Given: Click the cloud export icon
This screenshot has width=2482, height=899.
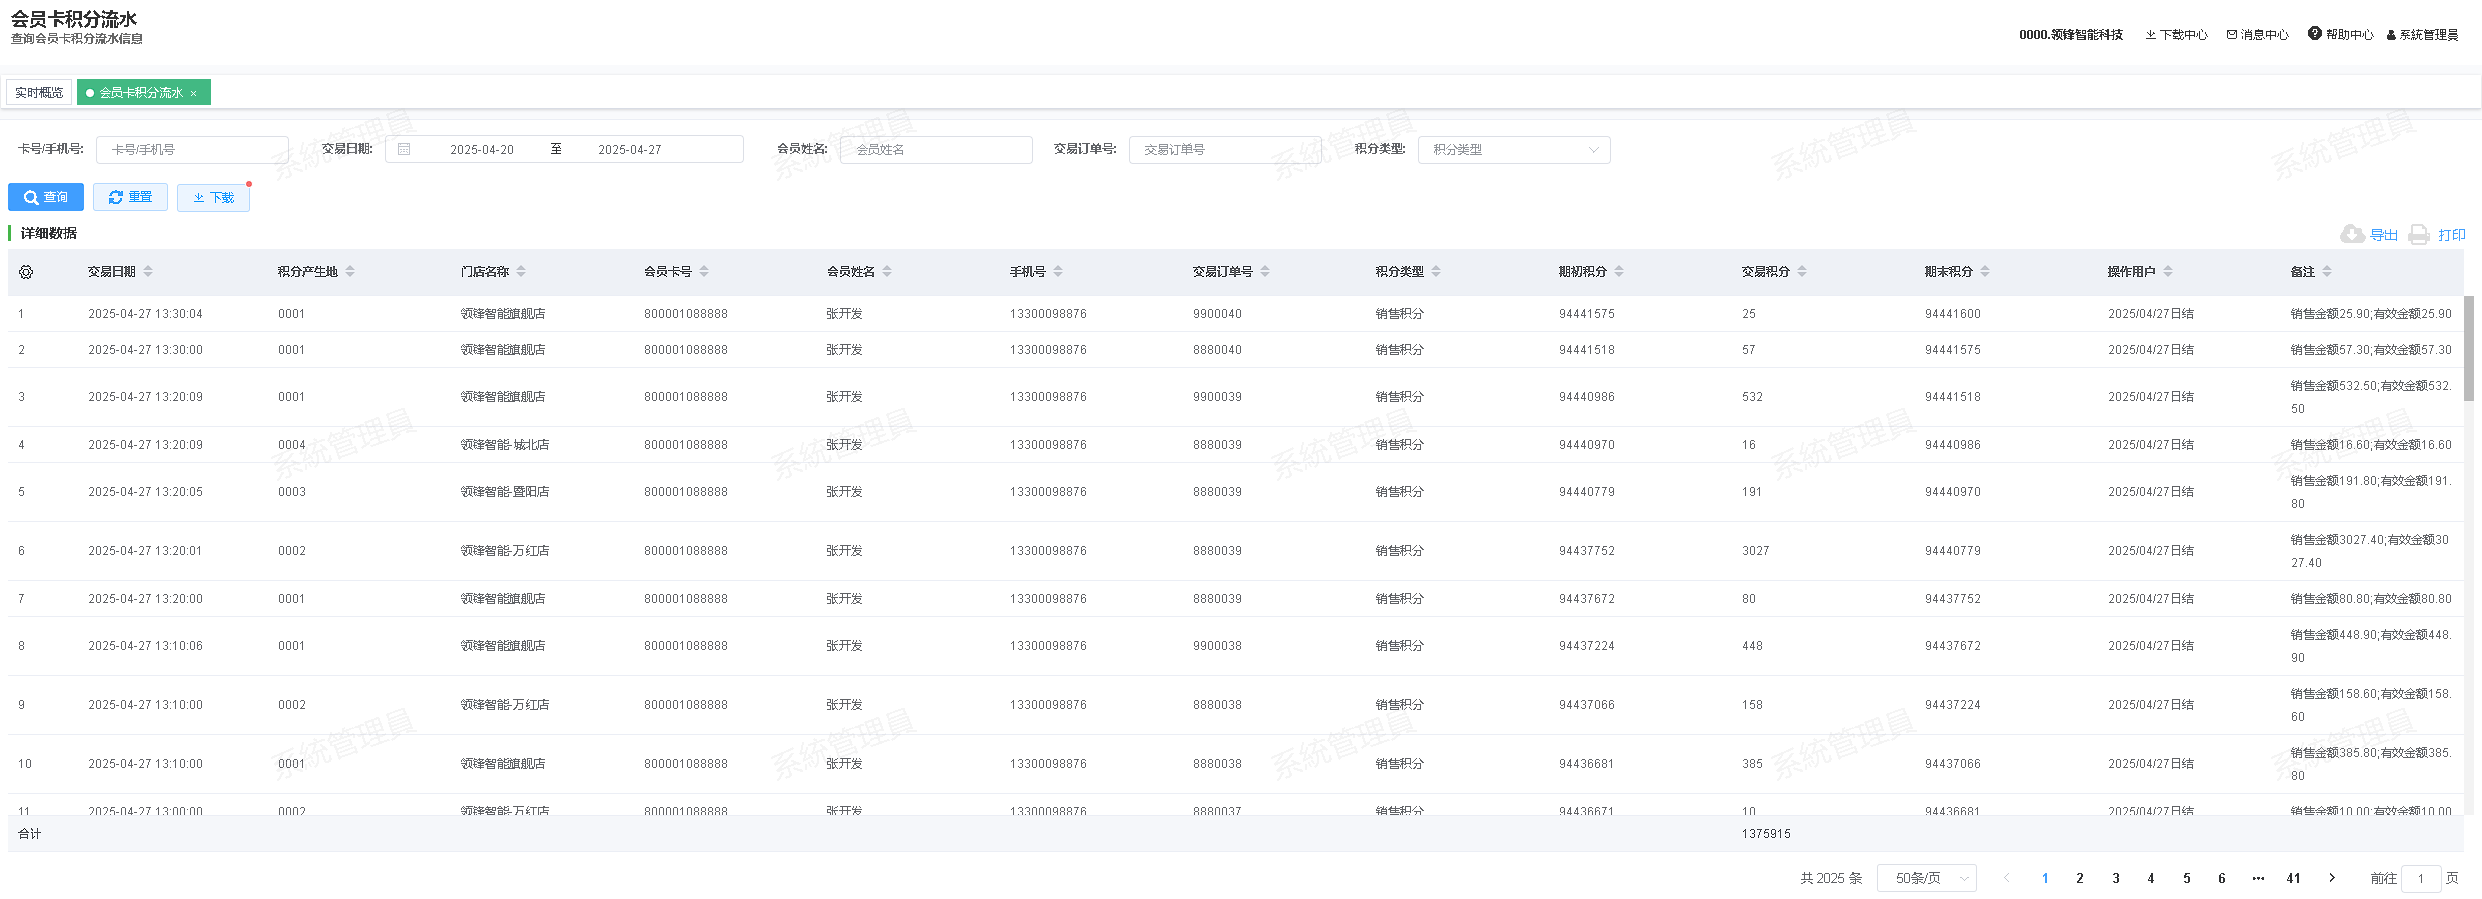Looking at the screenshot, I should pyautogui.click(x=2352, y=234).
